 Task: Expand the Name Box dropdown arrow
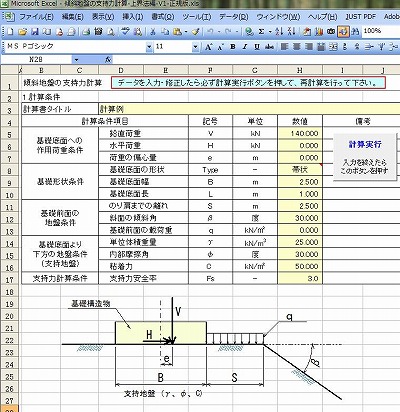[x=76, y=60]
